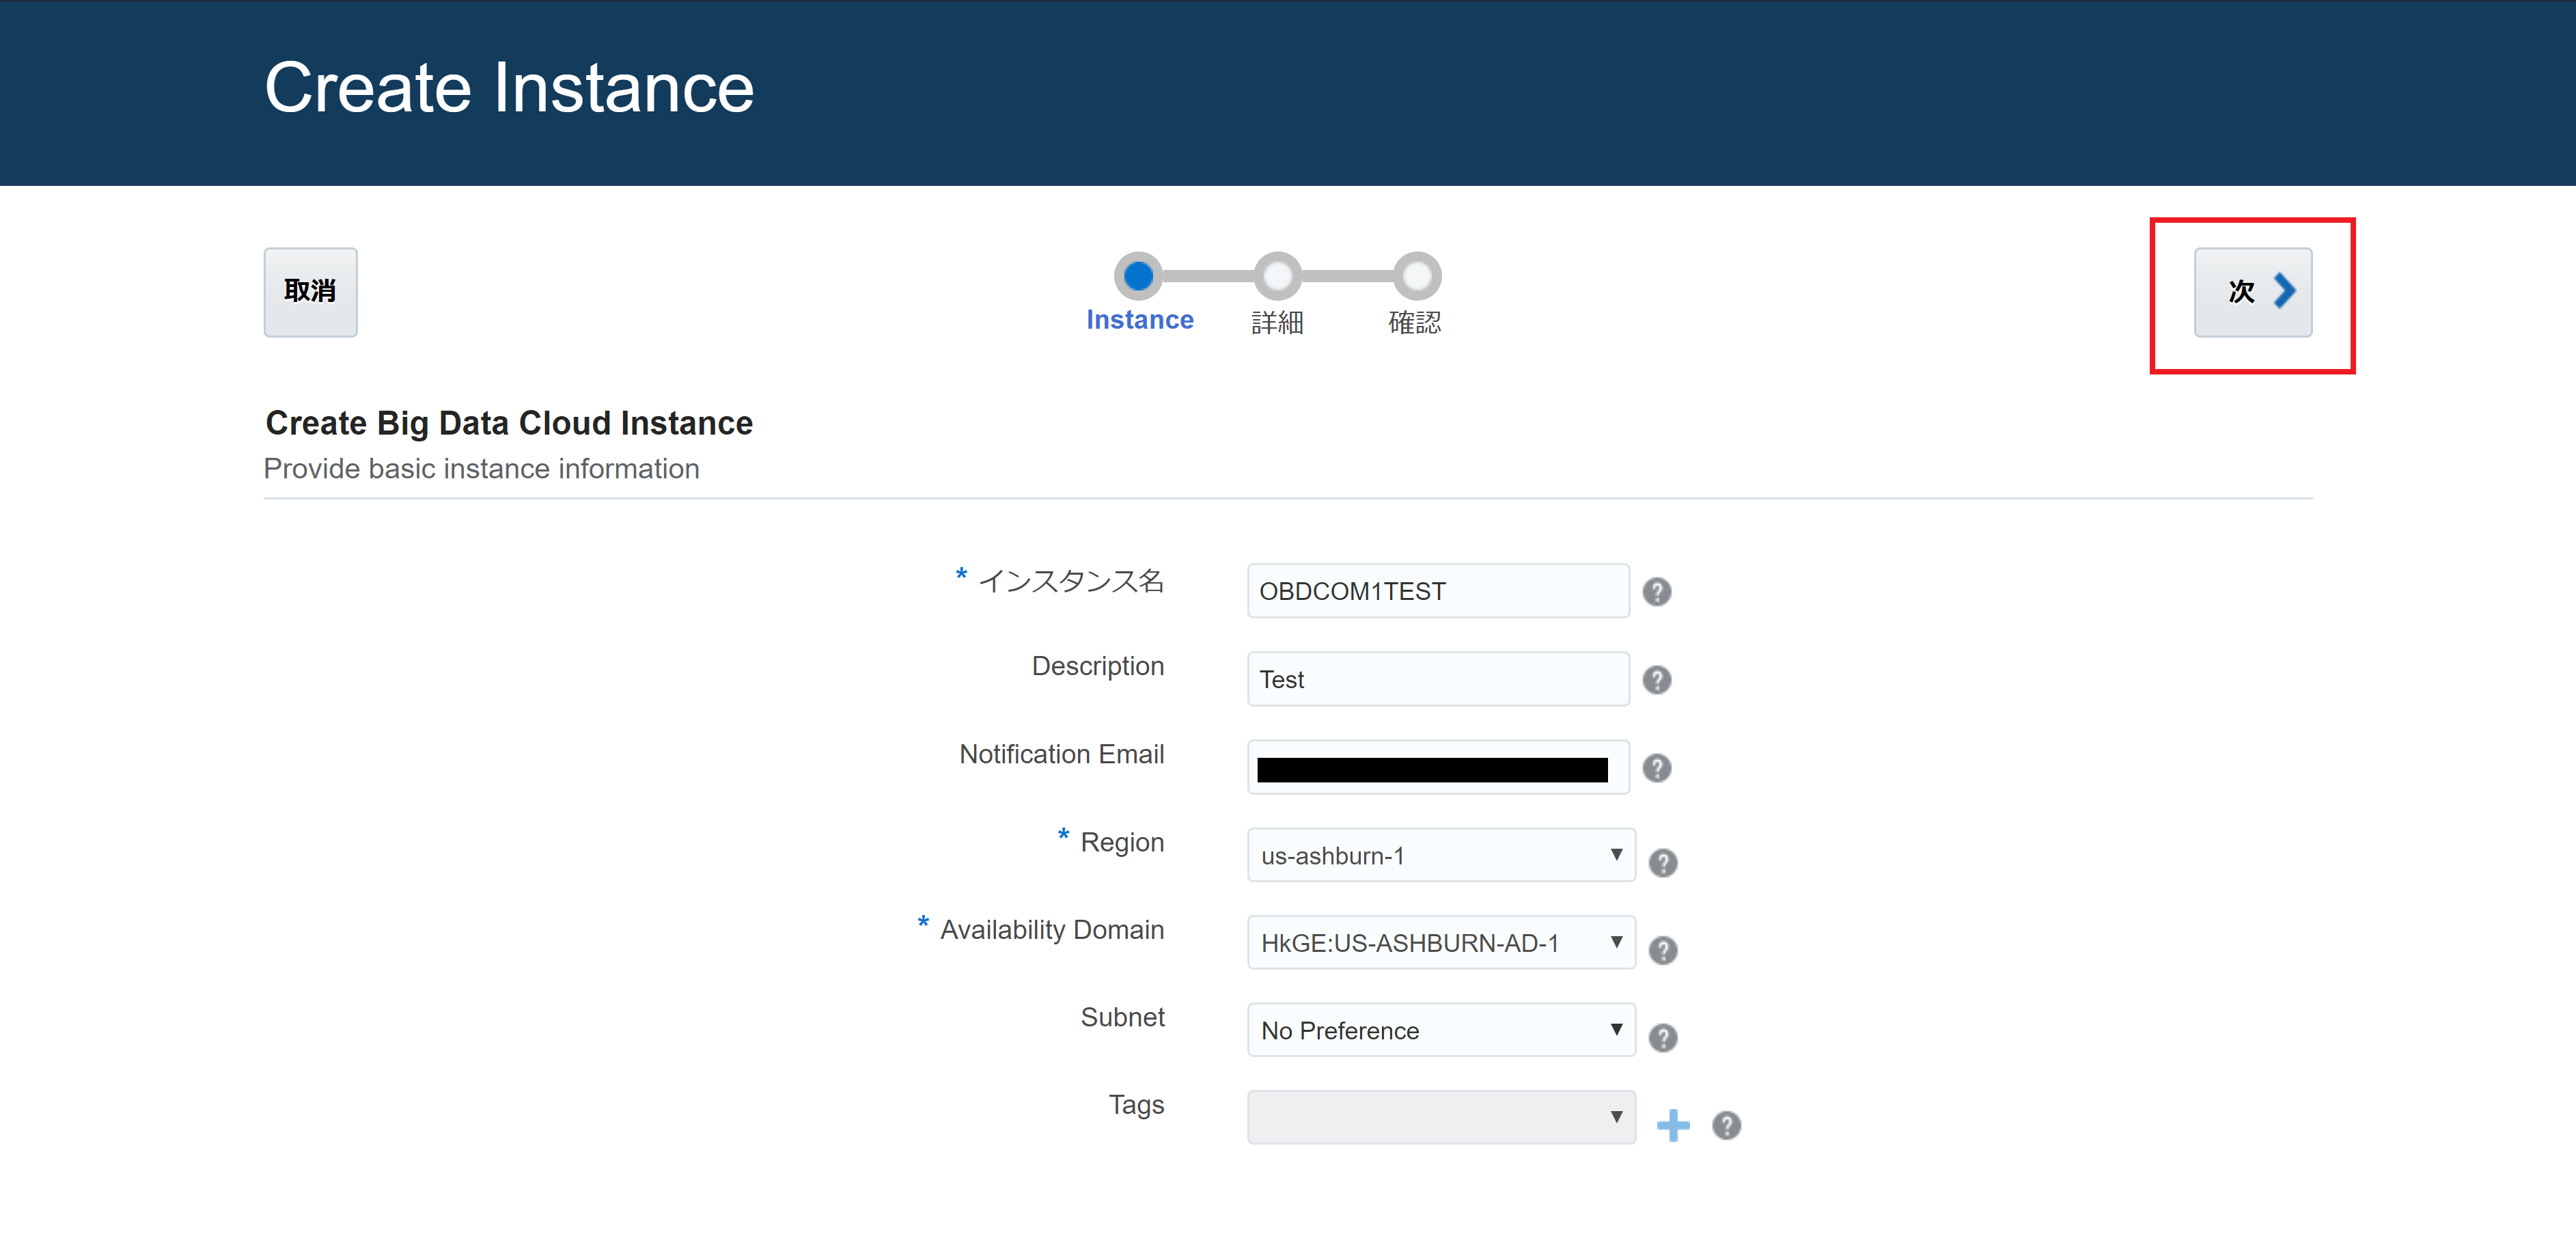Expand the Availability Domain dropdown
This screenshot has height=1243, width=2576.
click(x=1440, y=942)
